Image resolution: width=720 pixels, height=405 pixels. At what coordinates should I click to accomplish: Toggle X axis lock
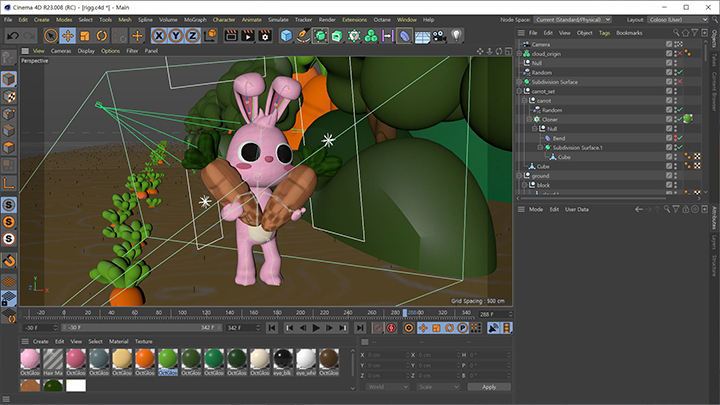tap(159, 36)
